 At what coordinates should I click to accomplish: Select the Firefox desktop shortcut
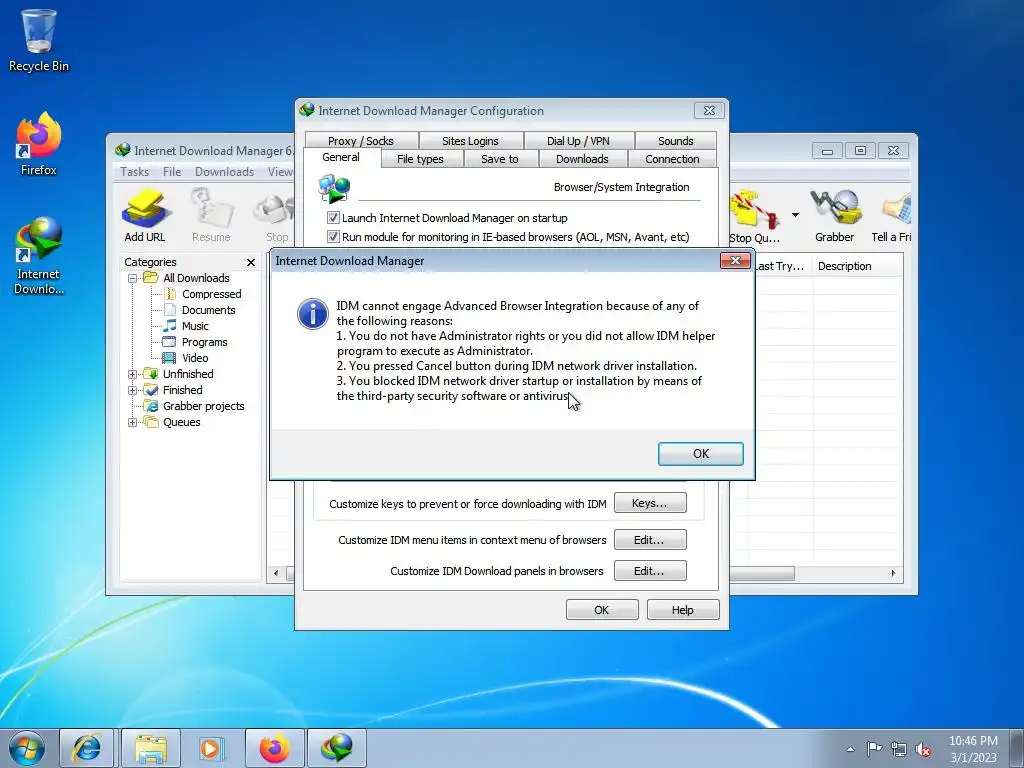[x=39, y=144]
